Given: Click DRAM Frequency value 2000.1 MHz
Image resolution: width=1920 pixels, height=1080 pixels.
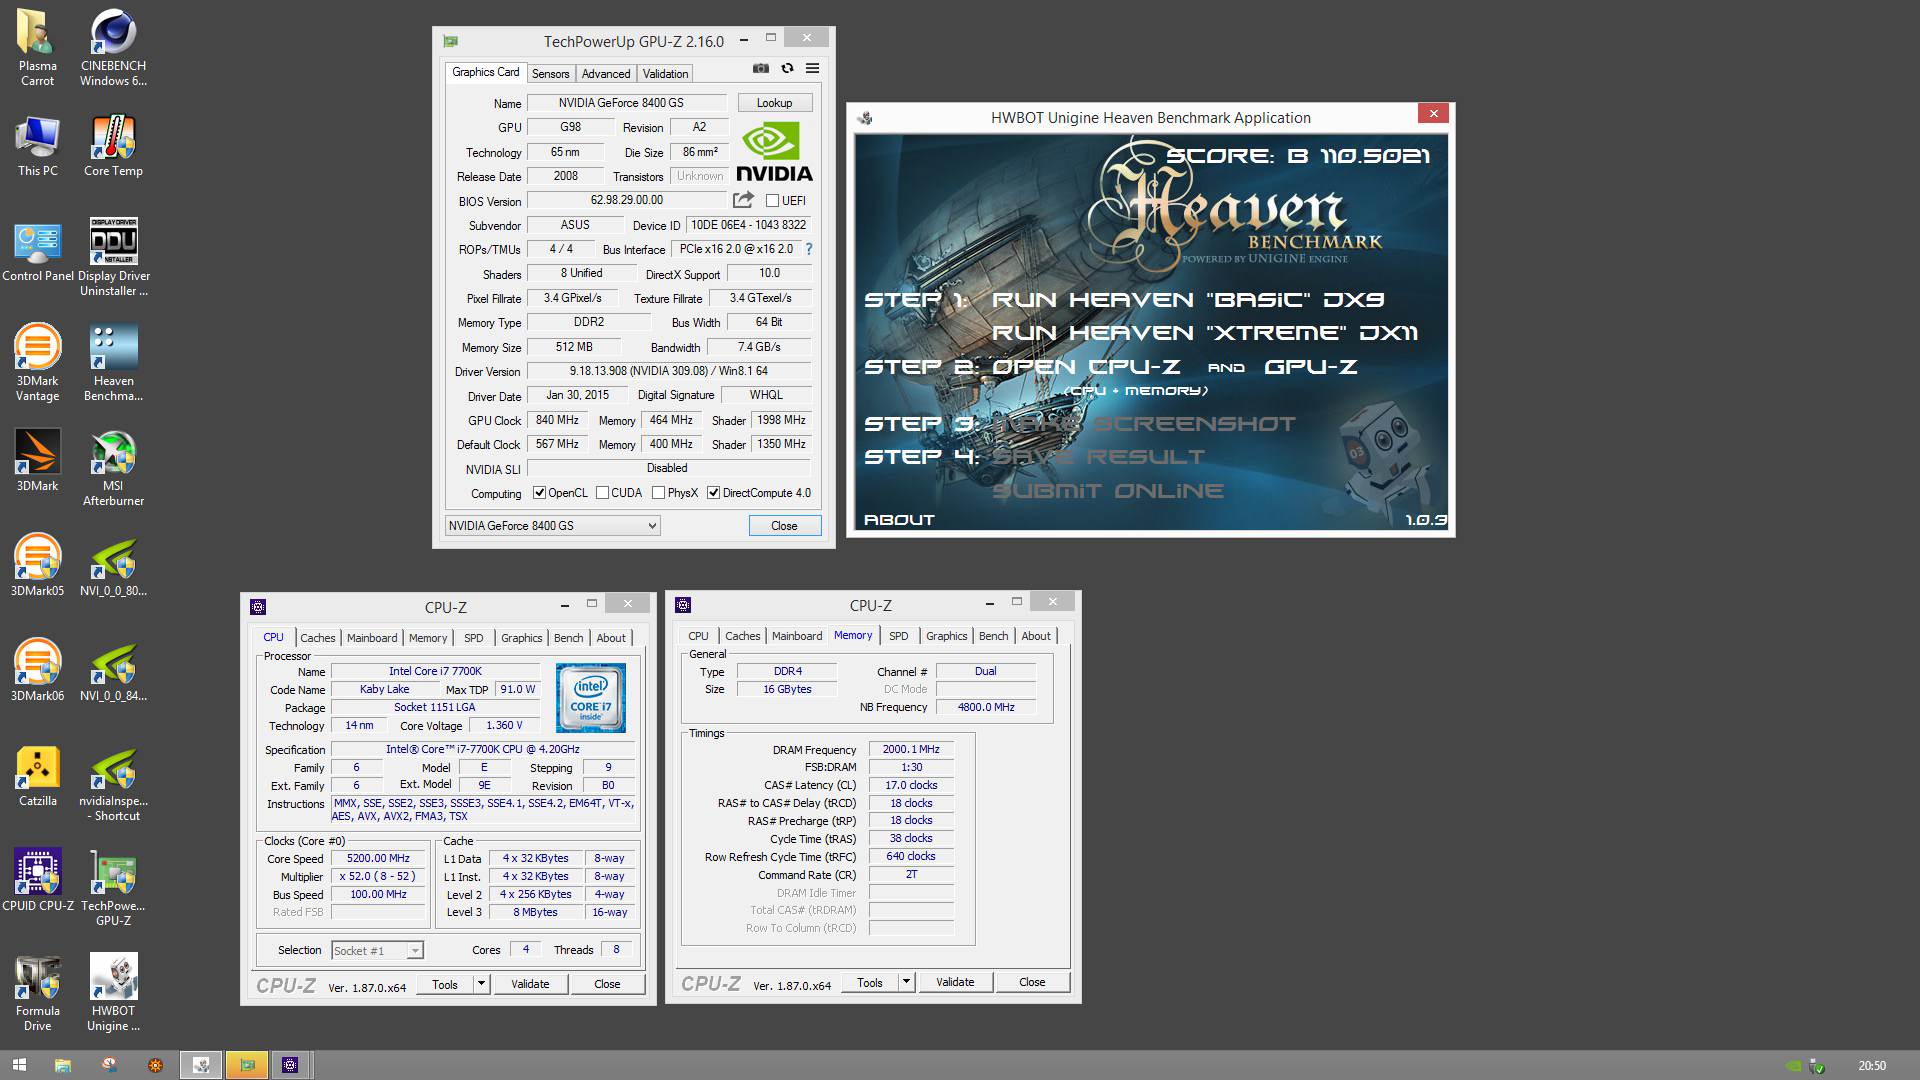Looking at the screenshot, I should 911,749.
